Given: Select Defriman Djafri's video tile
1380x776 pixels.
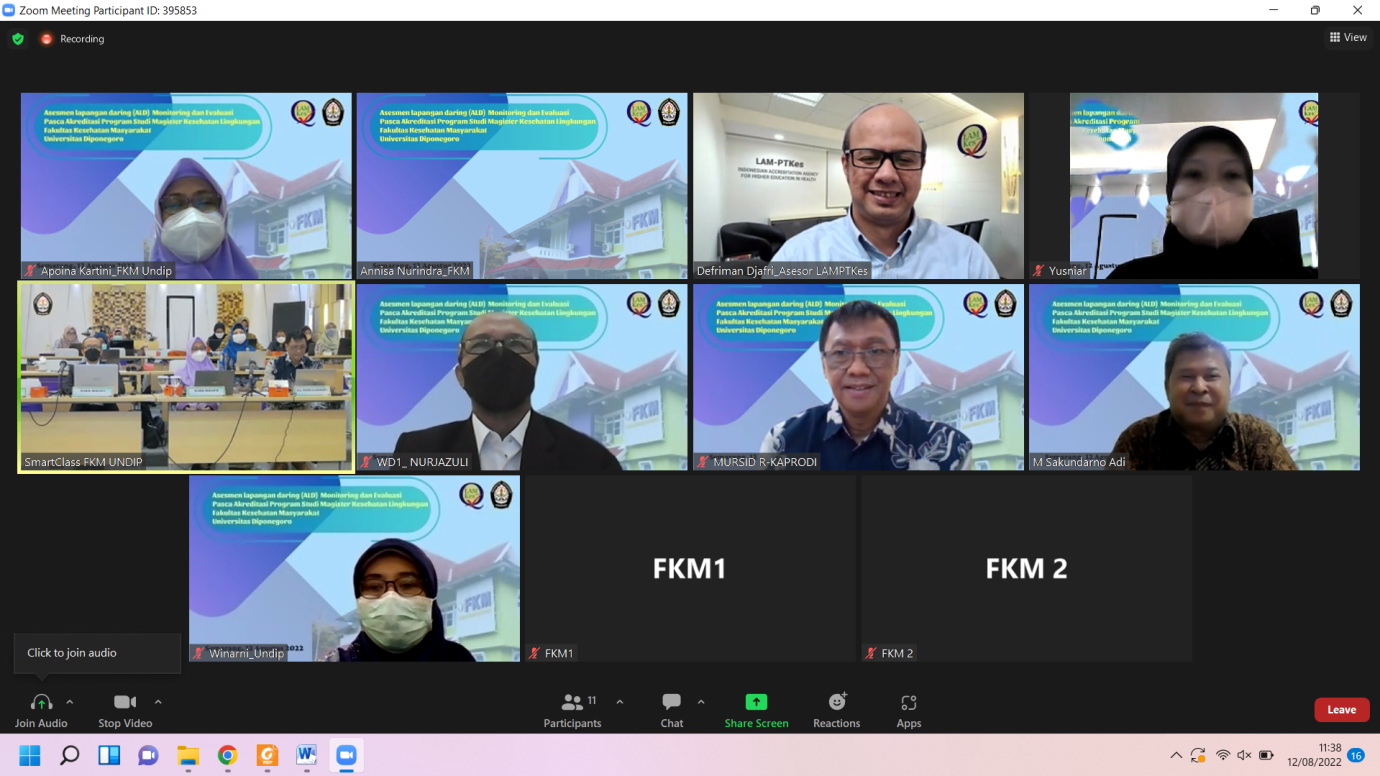Looking at the screenshot, I should pos(858,185).
